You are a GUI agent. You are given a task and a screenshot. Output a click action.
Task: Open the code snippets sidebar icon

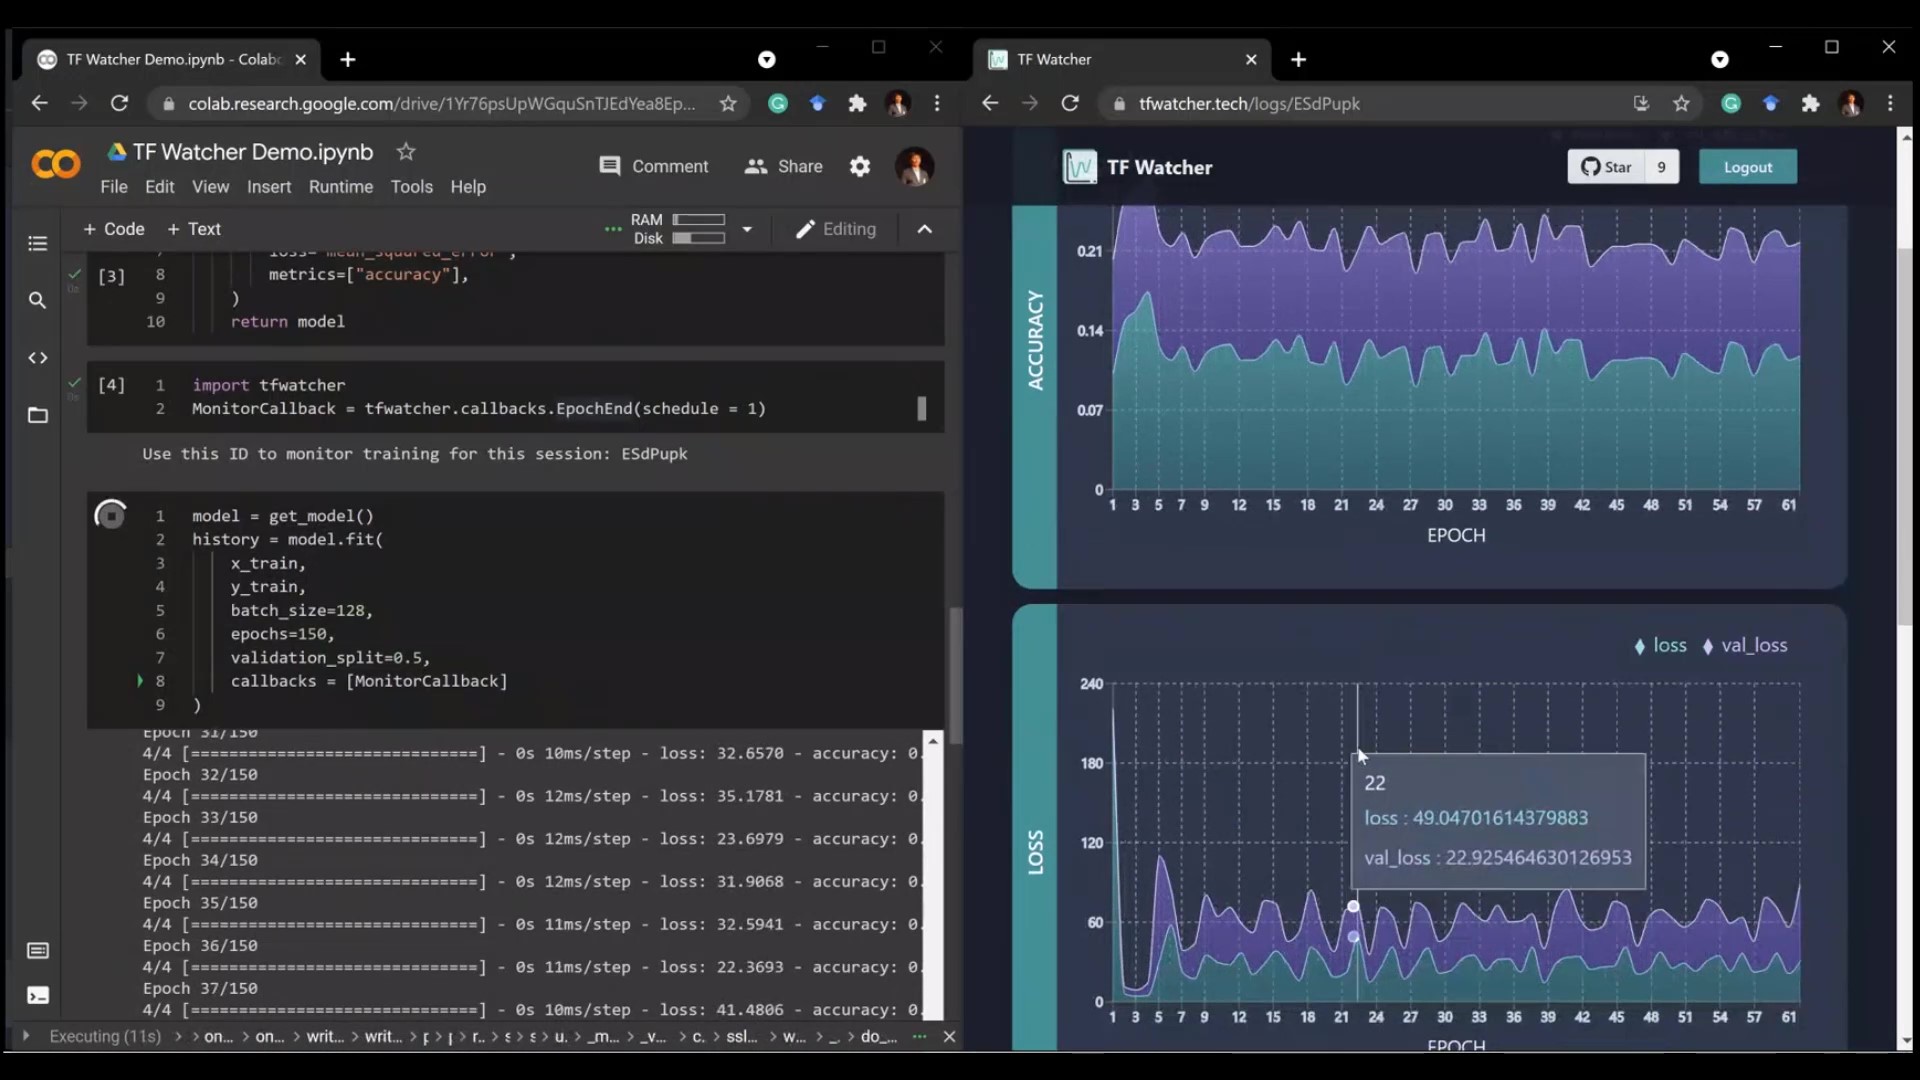pyautogui.click(x=37, y=358)
